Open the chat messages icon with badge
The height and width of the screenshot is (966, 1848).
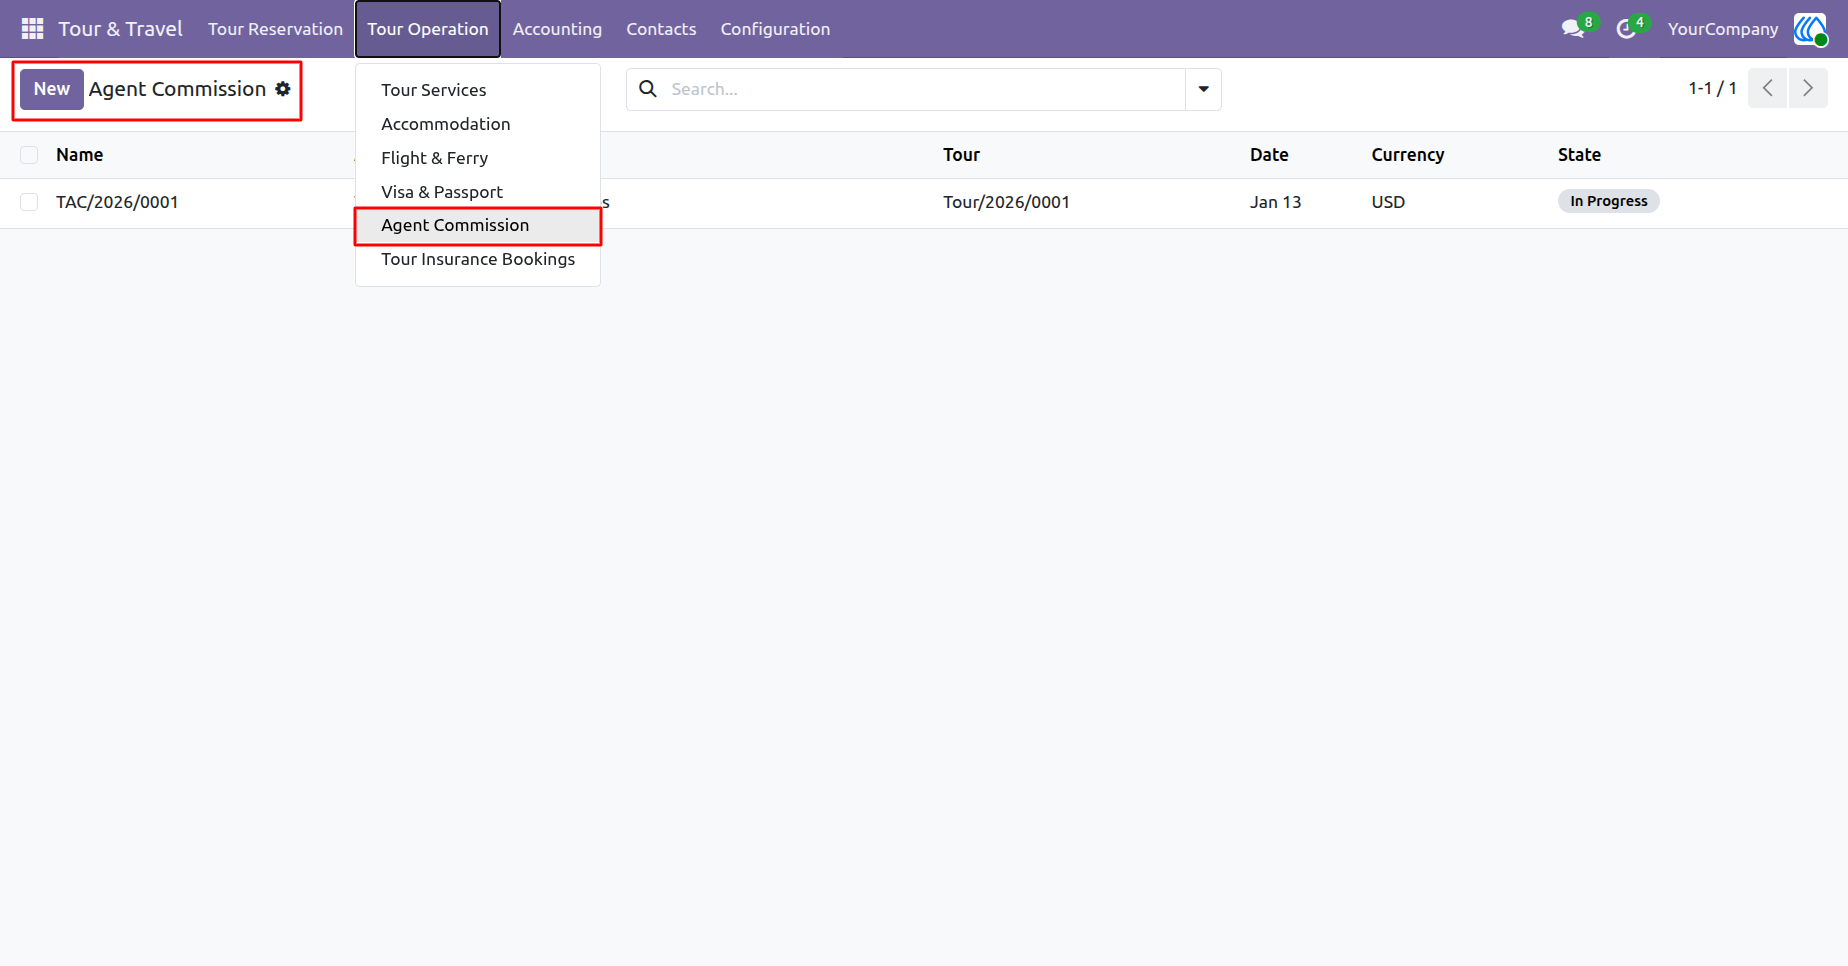[1574, 29]
